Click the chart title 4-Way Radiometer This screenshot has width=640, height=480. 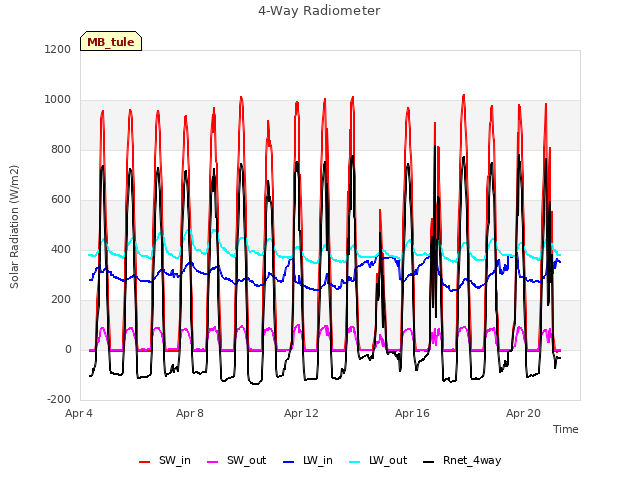coord(319,11)
